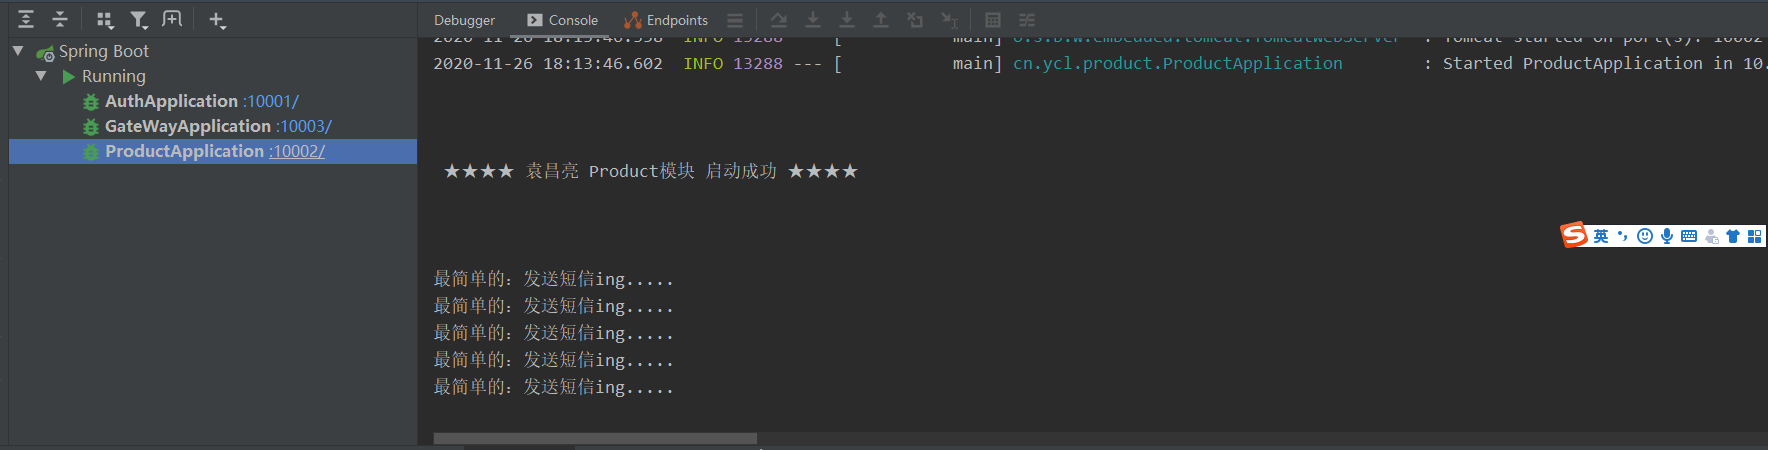This screenshot has width=1768, height=450.
Task: Click the 'Started ProductApplication' log line text
Action: (x=1605, y=63)
